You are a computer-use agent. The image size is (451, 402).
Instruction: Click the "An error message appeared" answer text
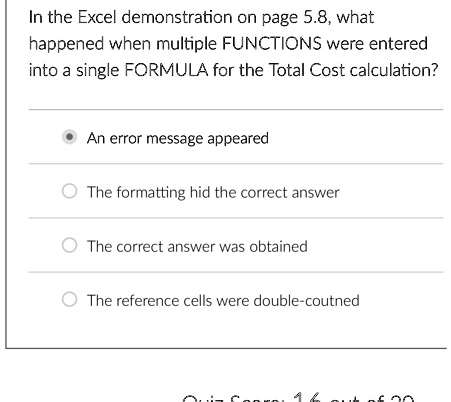click(x=178, y=138)
